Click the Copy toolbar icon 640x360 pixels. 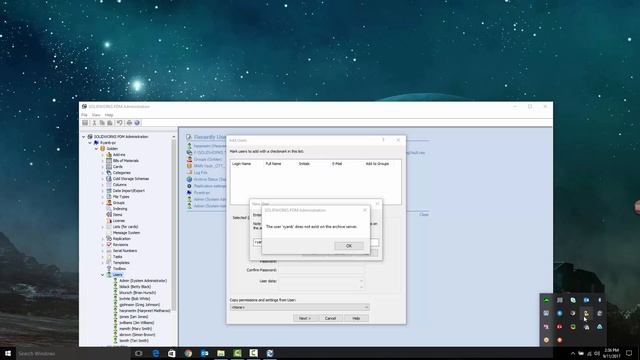[102, 123]
